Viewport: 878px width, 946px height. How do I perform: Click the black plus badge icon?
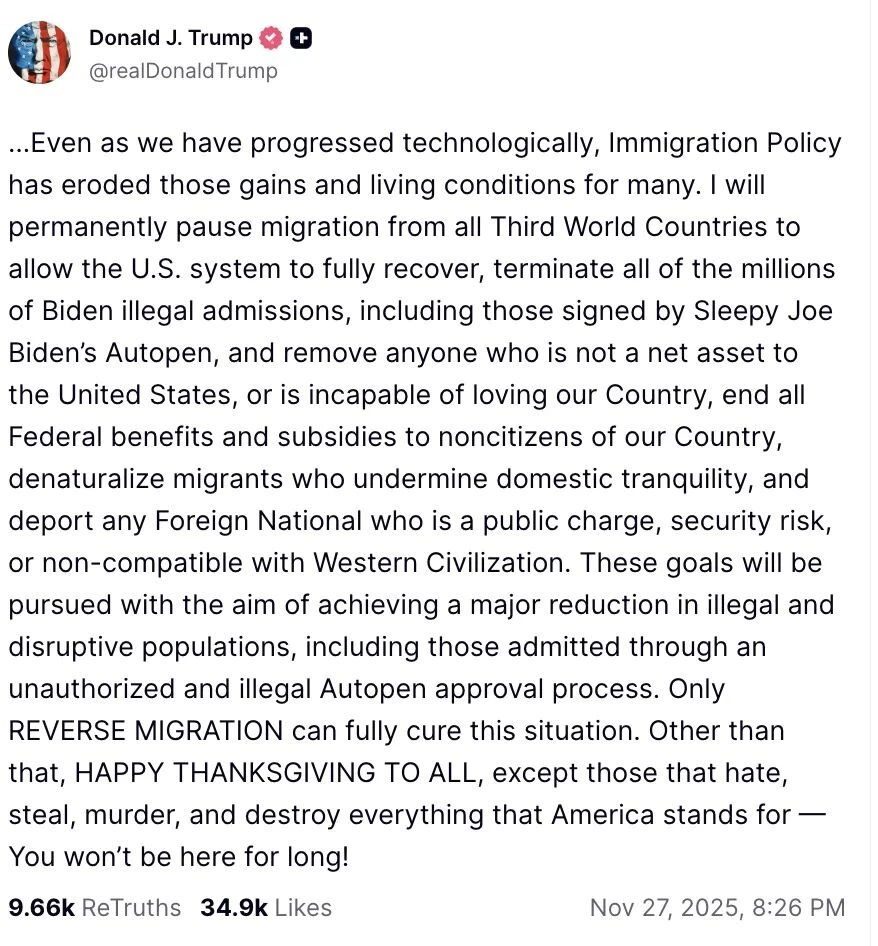pos(301,38)
